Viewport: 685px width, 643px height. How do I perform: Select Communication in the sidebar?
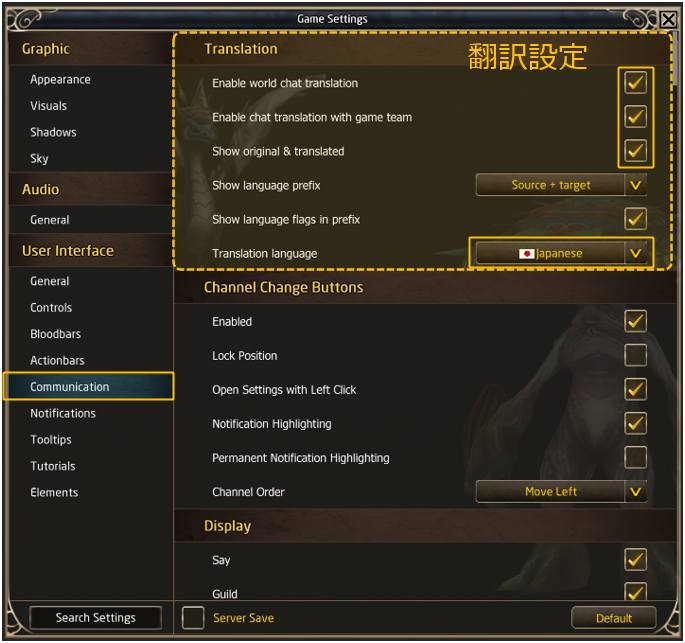[x=88, y=387]
